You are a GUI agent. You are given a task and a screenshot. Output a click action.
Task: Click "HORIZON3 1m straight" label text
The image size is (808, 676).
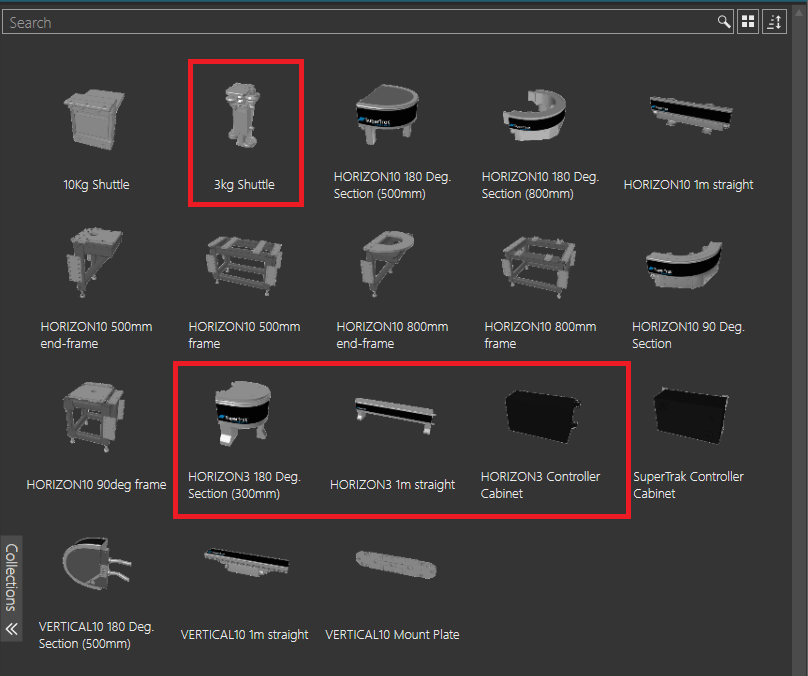392,484
